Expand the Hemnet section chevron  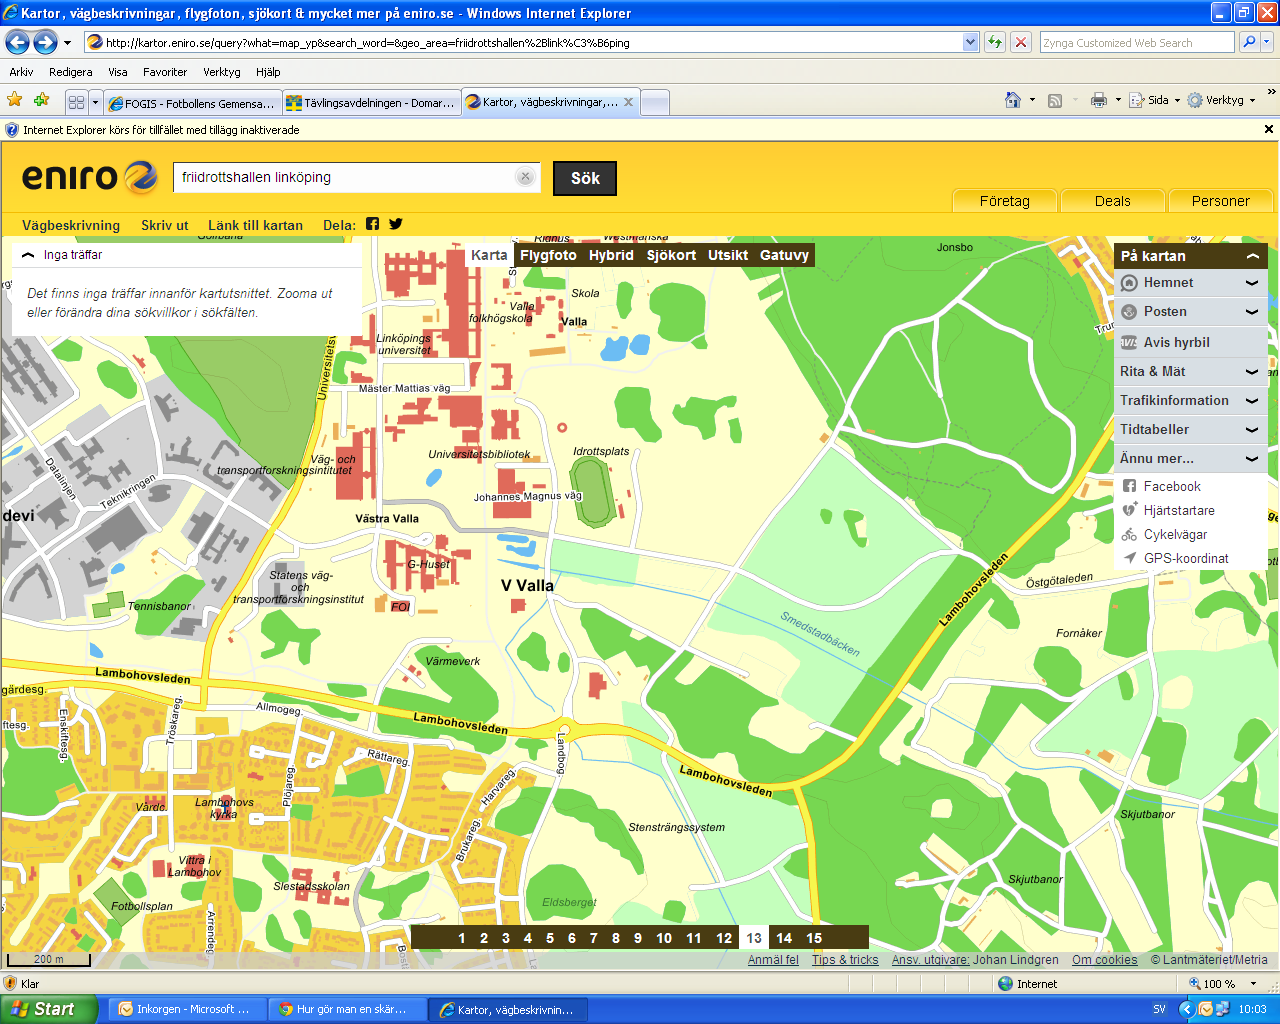coord(1252,283)
